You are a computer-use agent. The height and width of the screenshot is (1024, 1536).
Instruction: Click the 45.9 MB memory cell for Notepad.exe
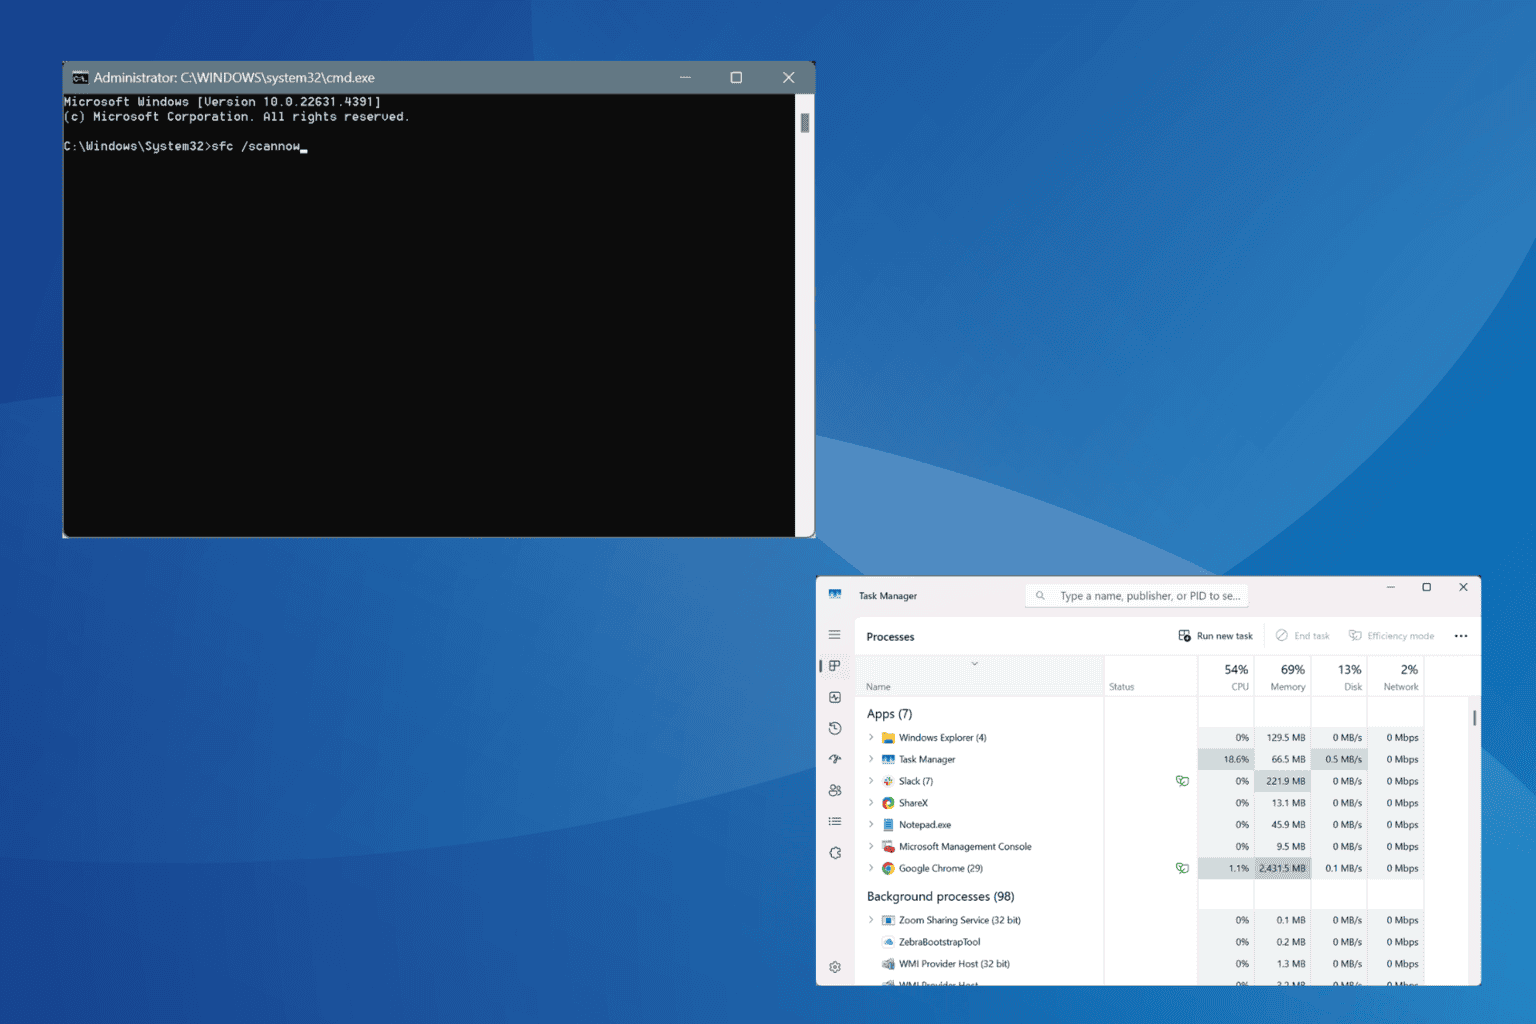(1283, 825)
